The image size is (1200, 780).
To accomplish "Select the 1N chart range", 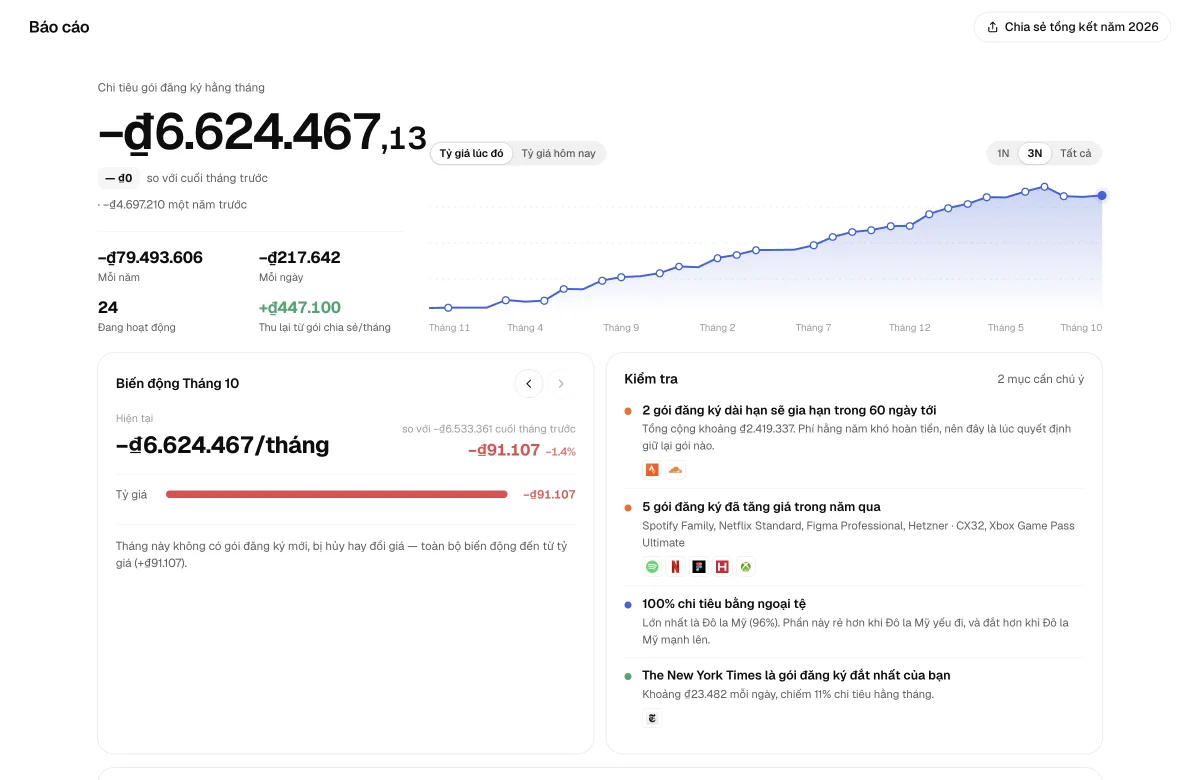I will pos(1003,153).
